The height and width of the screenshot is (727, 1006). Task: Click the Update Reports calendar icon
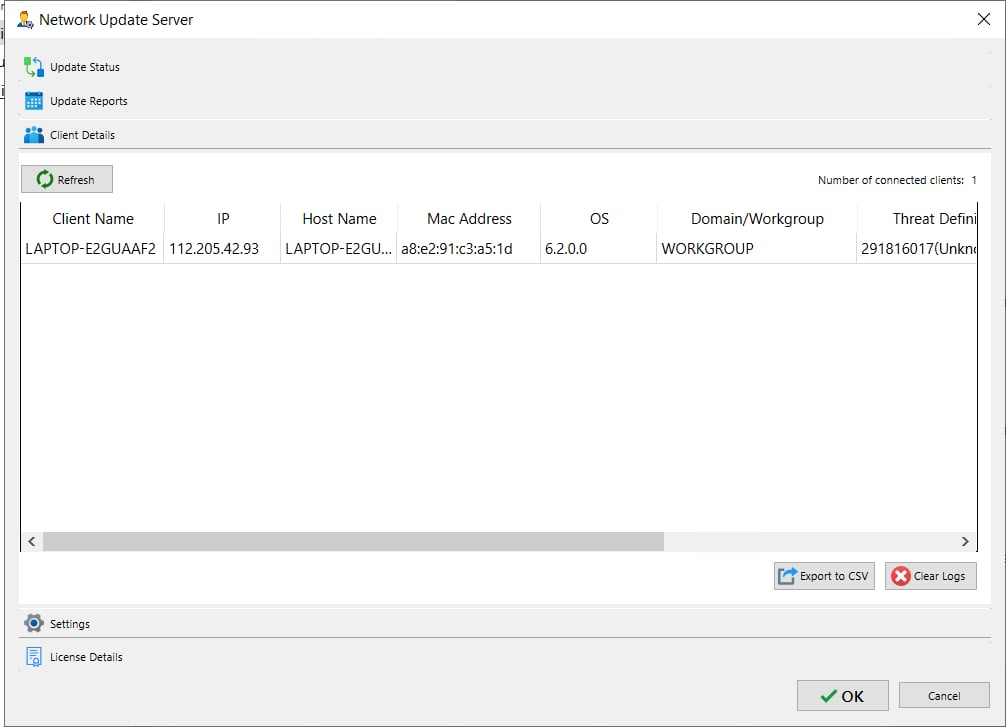pyautogui.click(x=34, y=101)
